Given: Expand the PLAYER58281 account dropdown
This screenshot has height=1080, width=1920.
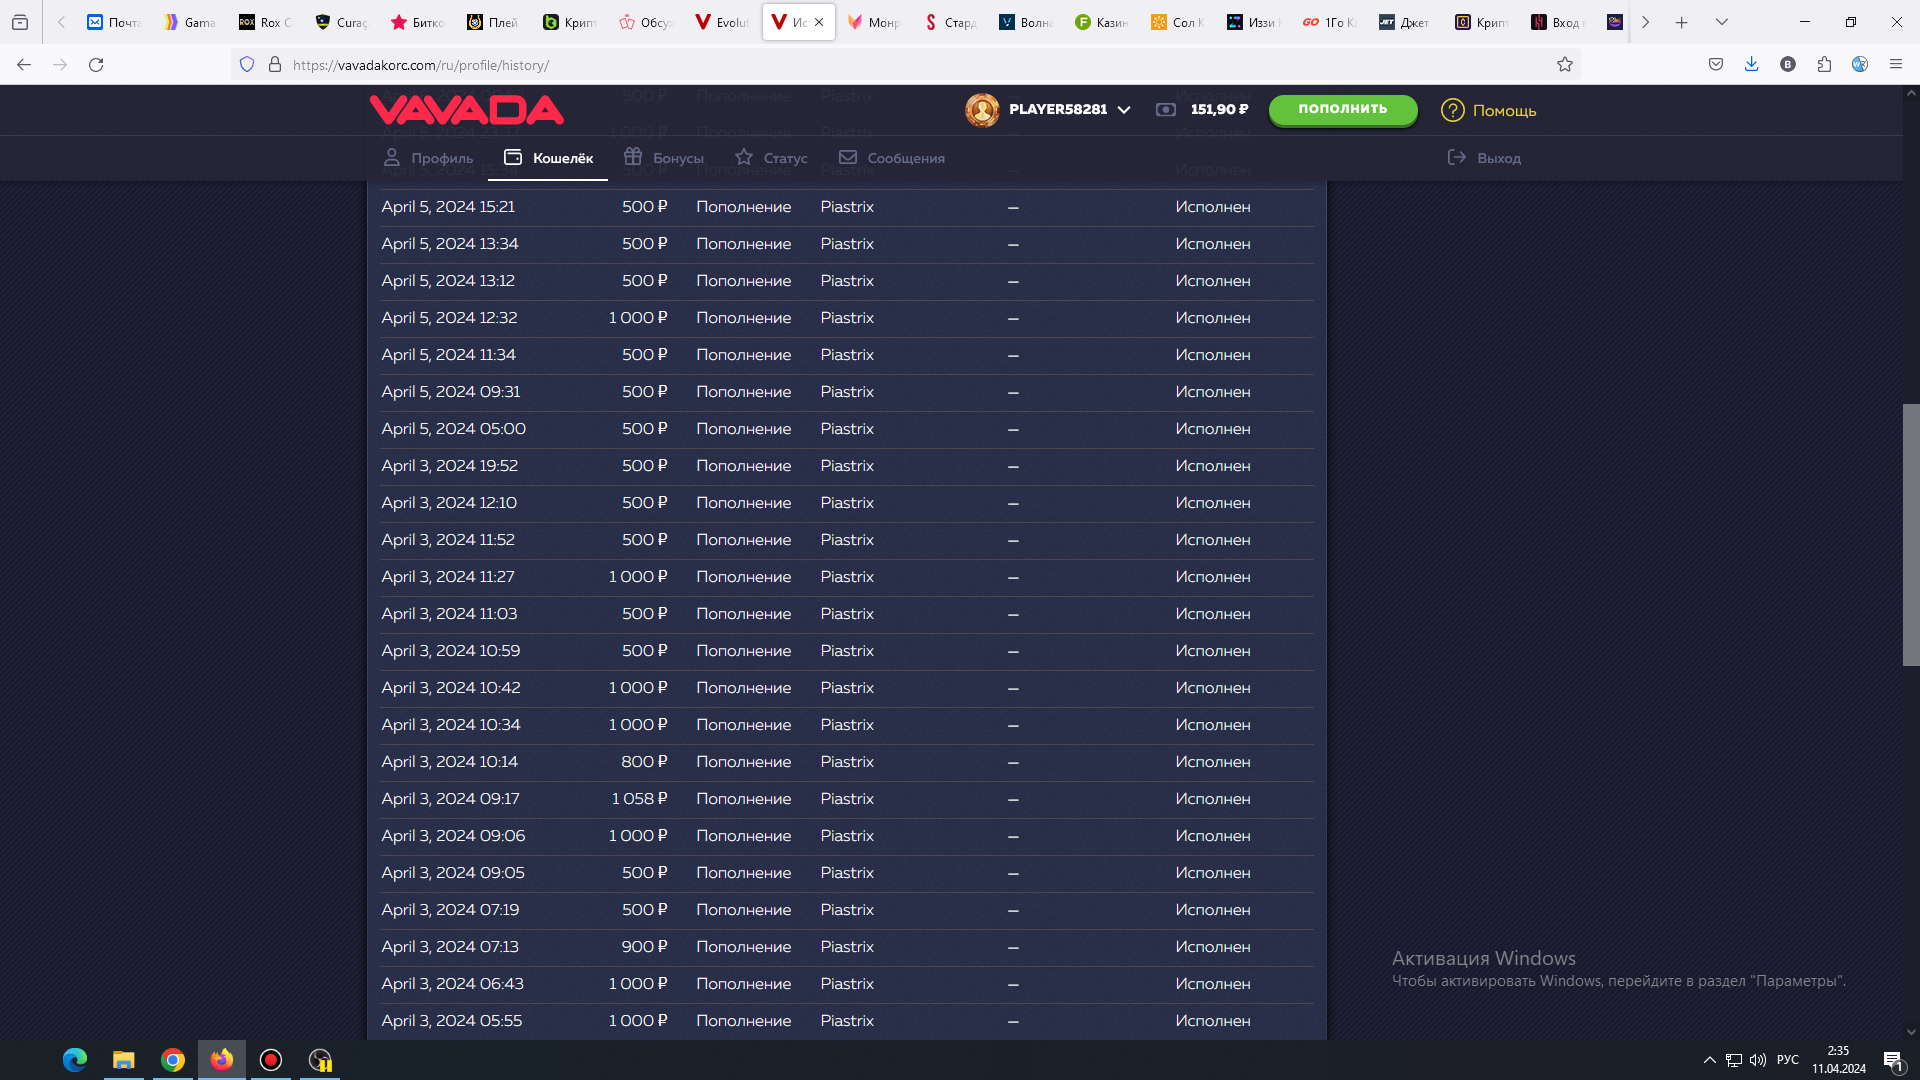Looking at the screenshot, I should click(x=1124, y=110).
